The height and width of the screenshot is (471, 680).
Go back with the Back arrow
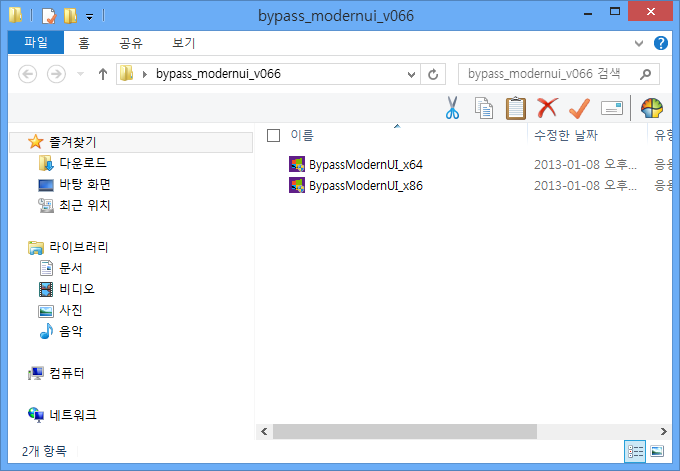click(x=27, y=74)
